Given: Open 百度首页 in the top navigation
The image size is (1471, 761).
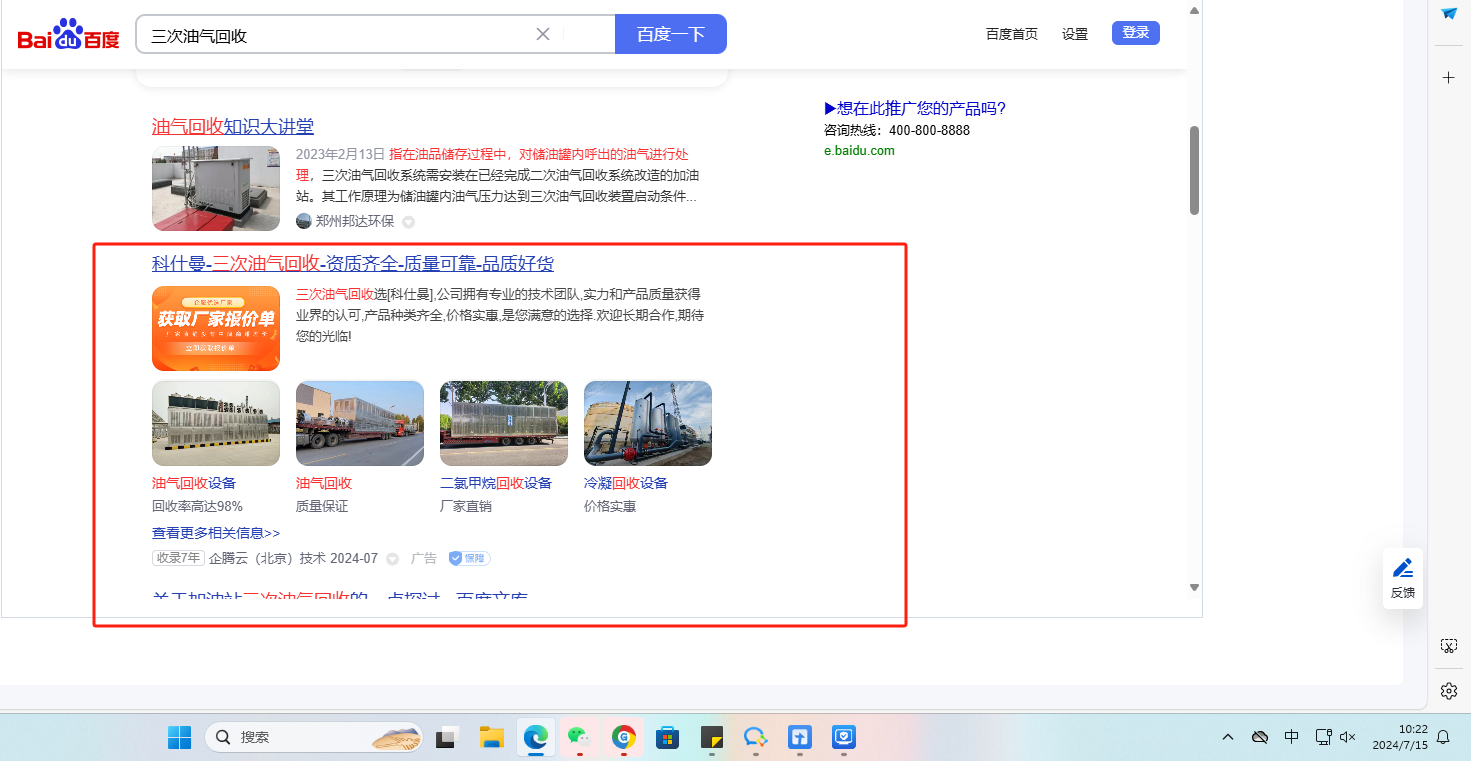Looking at the screenshot, I should [1011, 34].
